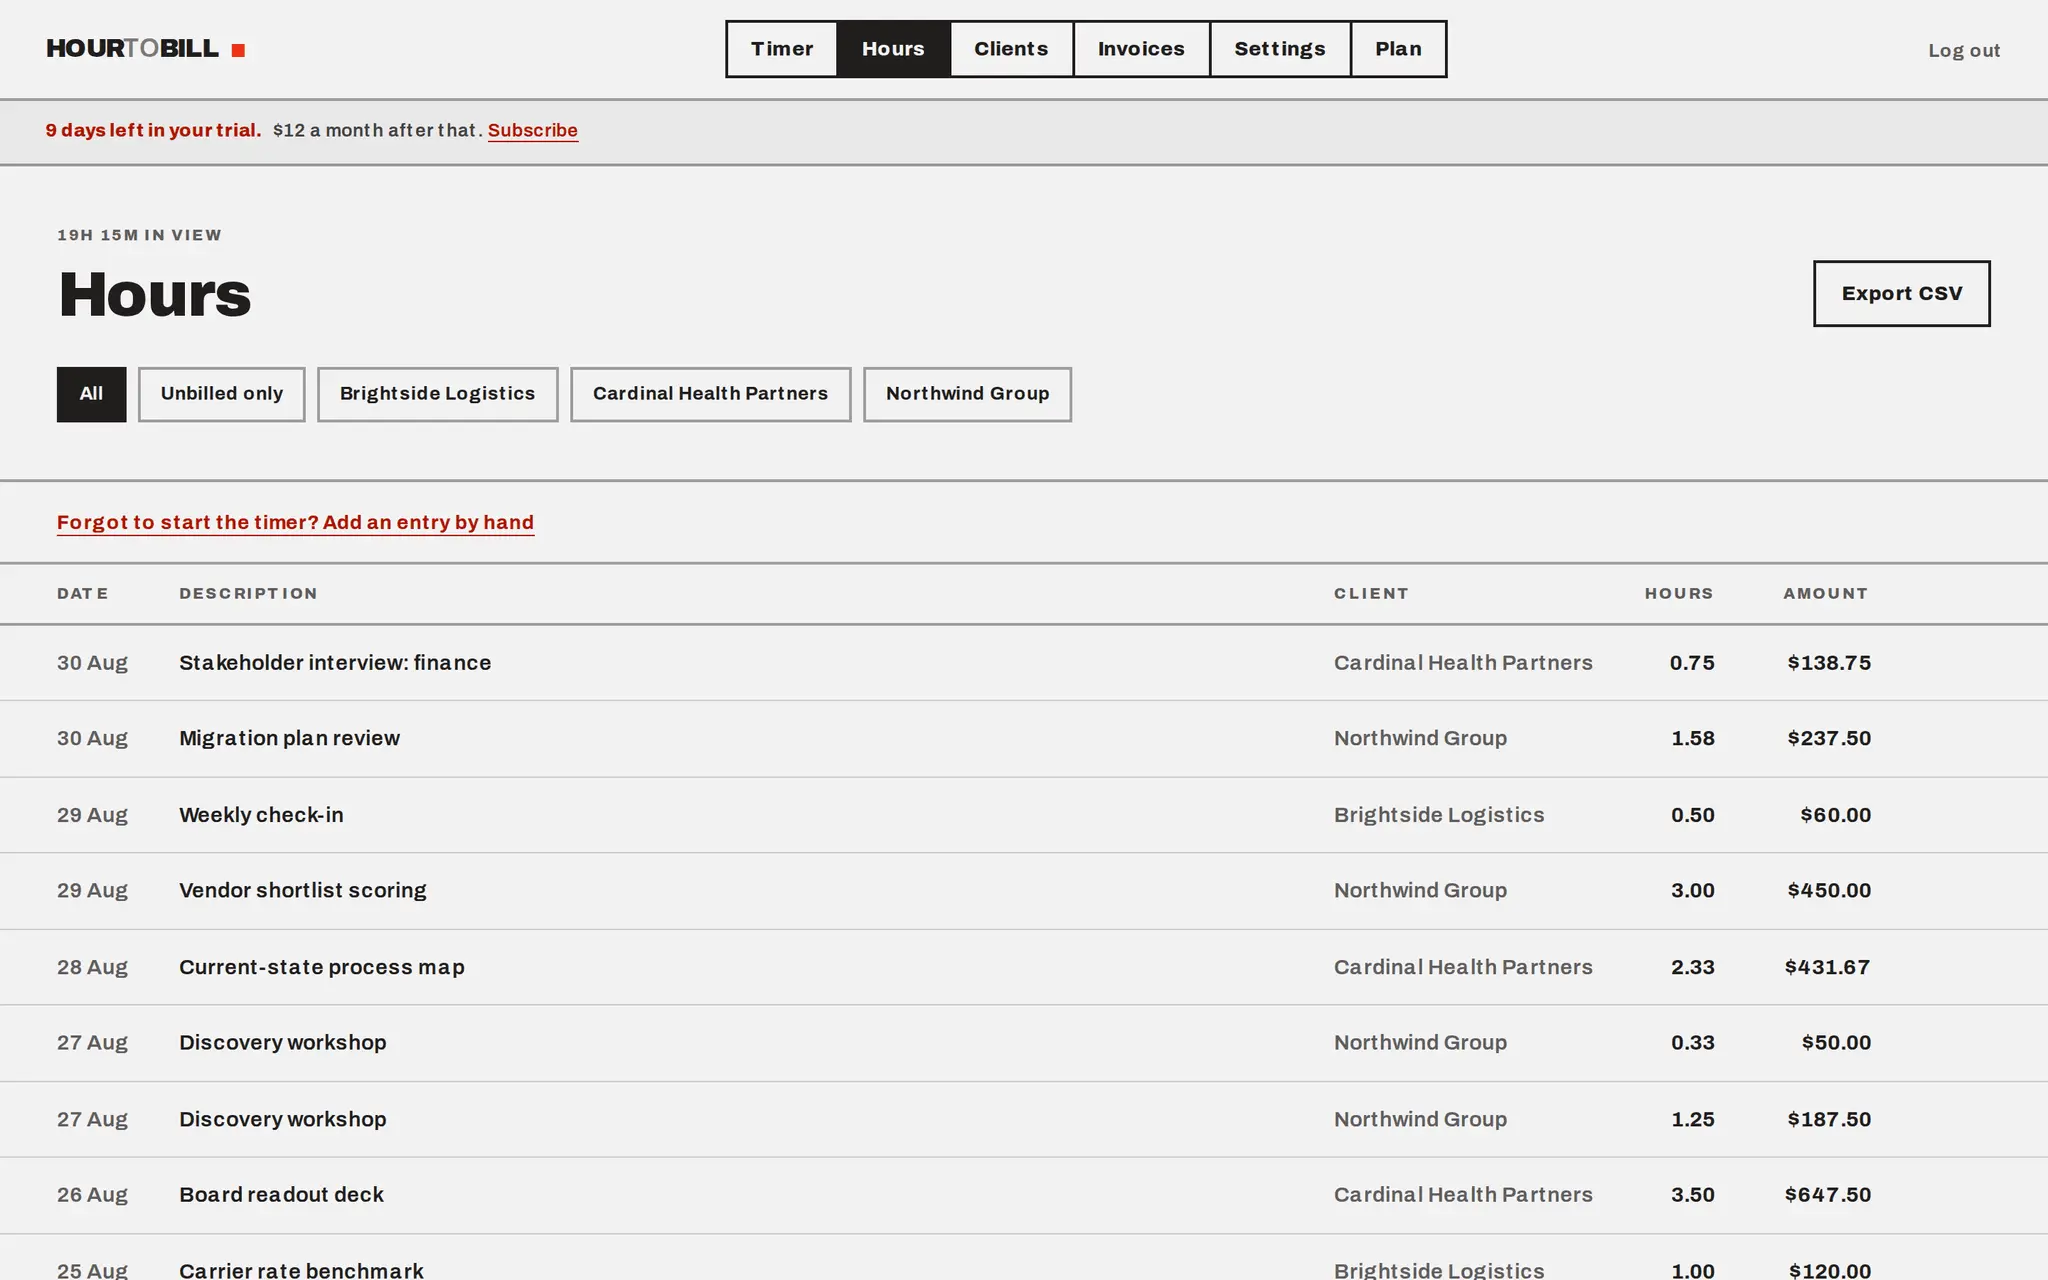Click the 28 Aug date cell
The width and height of the screenshot is (2048, 1280).
[x=92, y=967]
